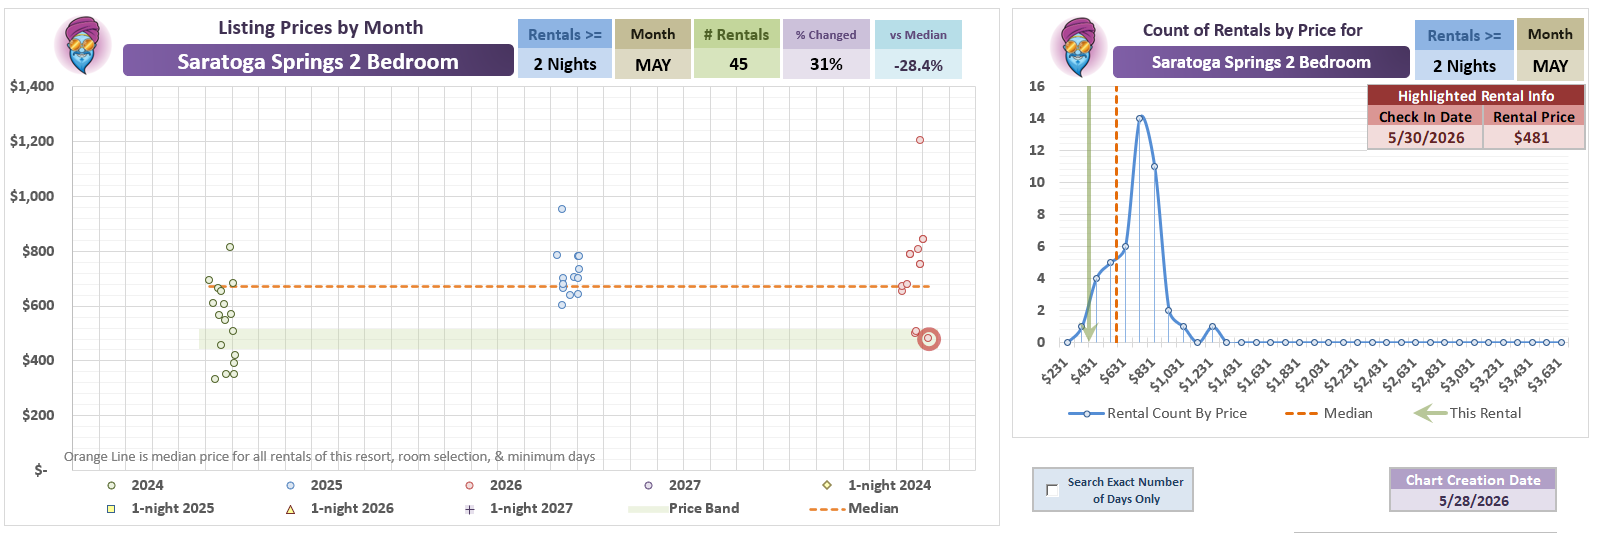The height and width of the screenshot is (533, 1598).
Task: Click the Median dashed legend entry, left chart
Action: 854,508
